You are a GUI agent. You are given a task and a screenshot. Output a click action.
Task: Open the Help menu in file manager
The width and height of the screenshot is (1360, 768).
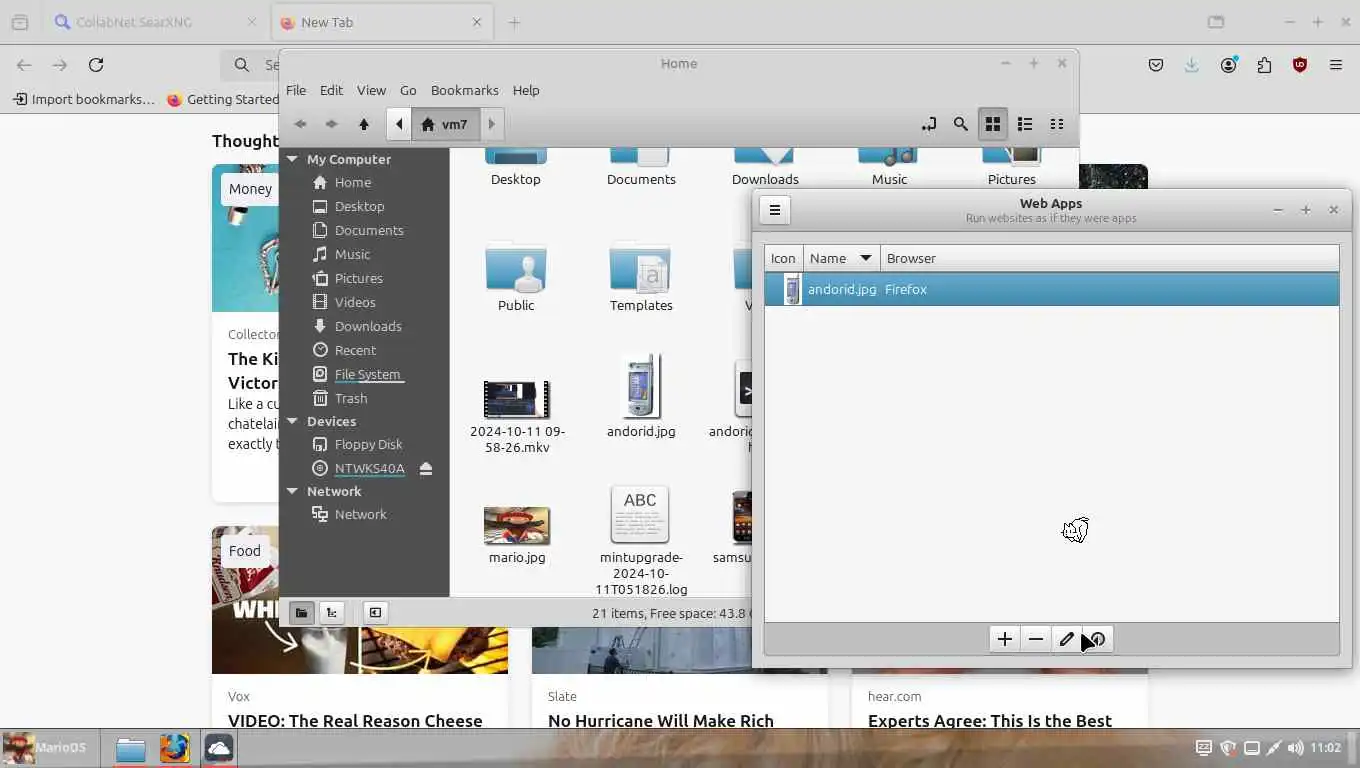tap(526, 90)
